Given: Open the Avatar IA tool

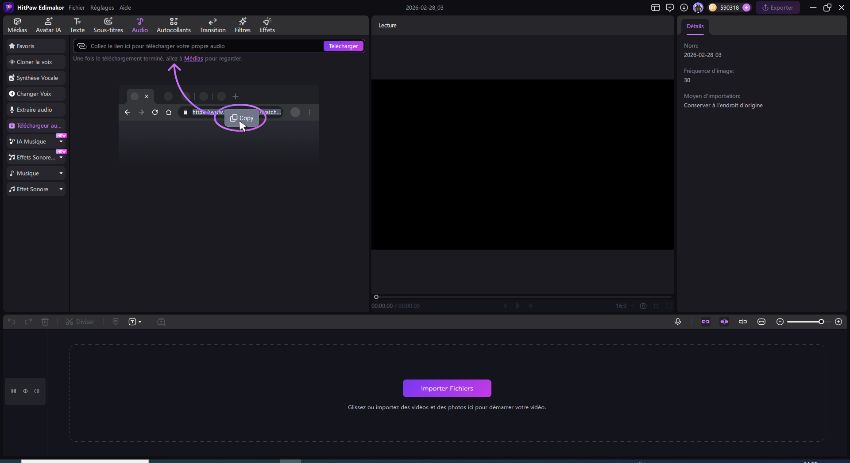Looking at the screenshot, I should (x=48, y=25).
